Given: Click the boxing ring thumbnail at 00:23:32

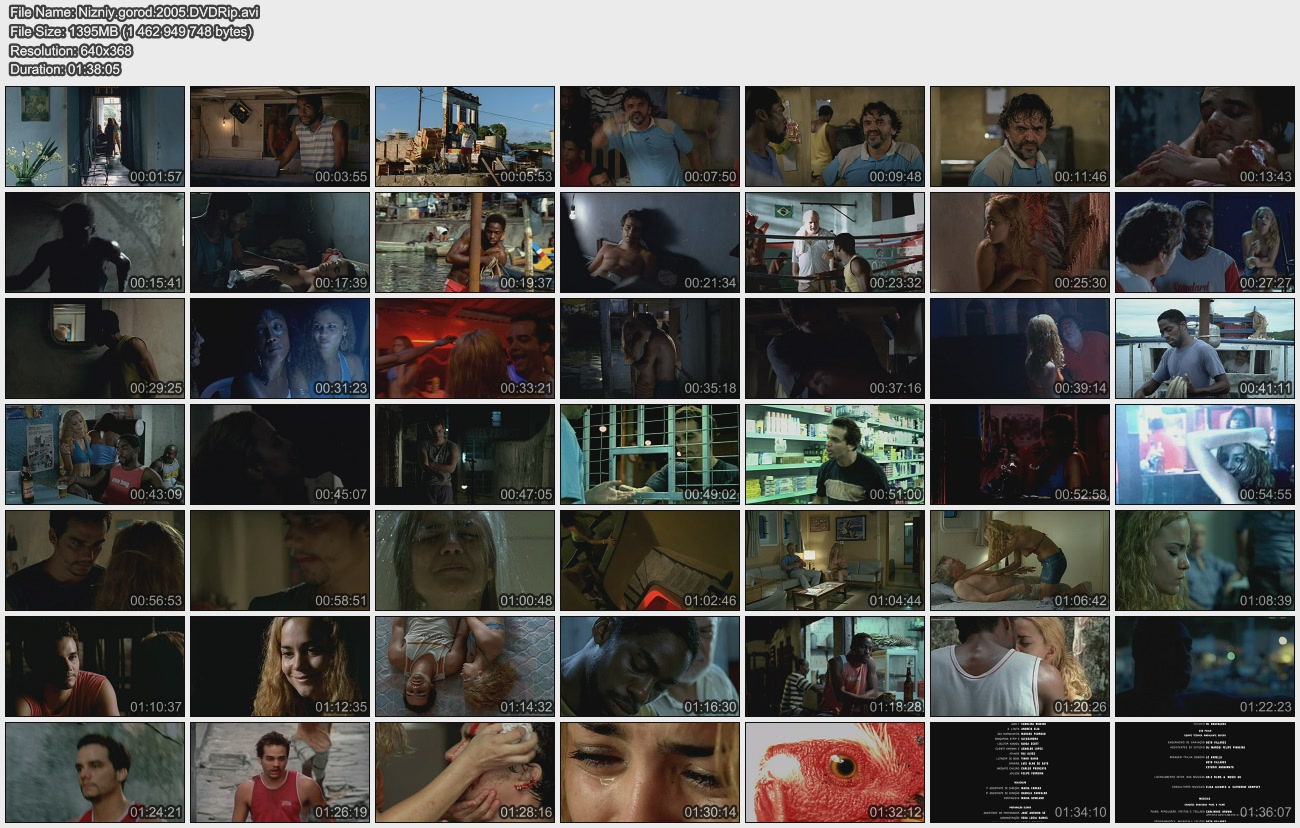Looking at the screenshot, I should (x=835, y=242).
